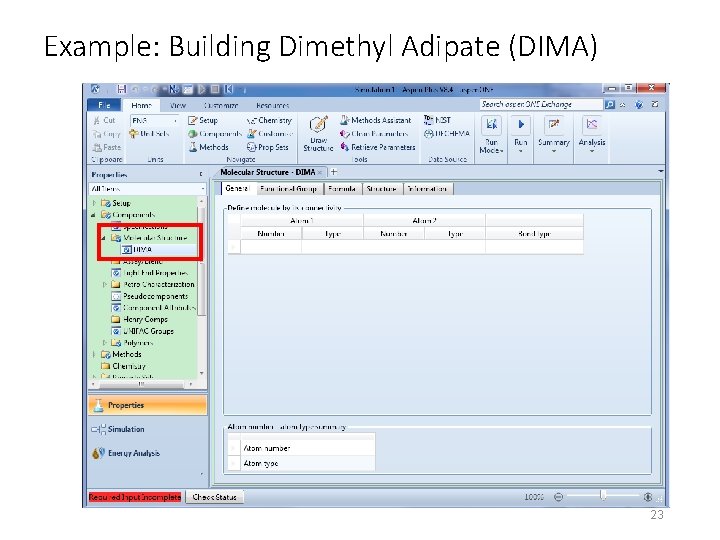Click the Check Status button
This screenshot has height=540, width=720.
[x=214, y=497]
